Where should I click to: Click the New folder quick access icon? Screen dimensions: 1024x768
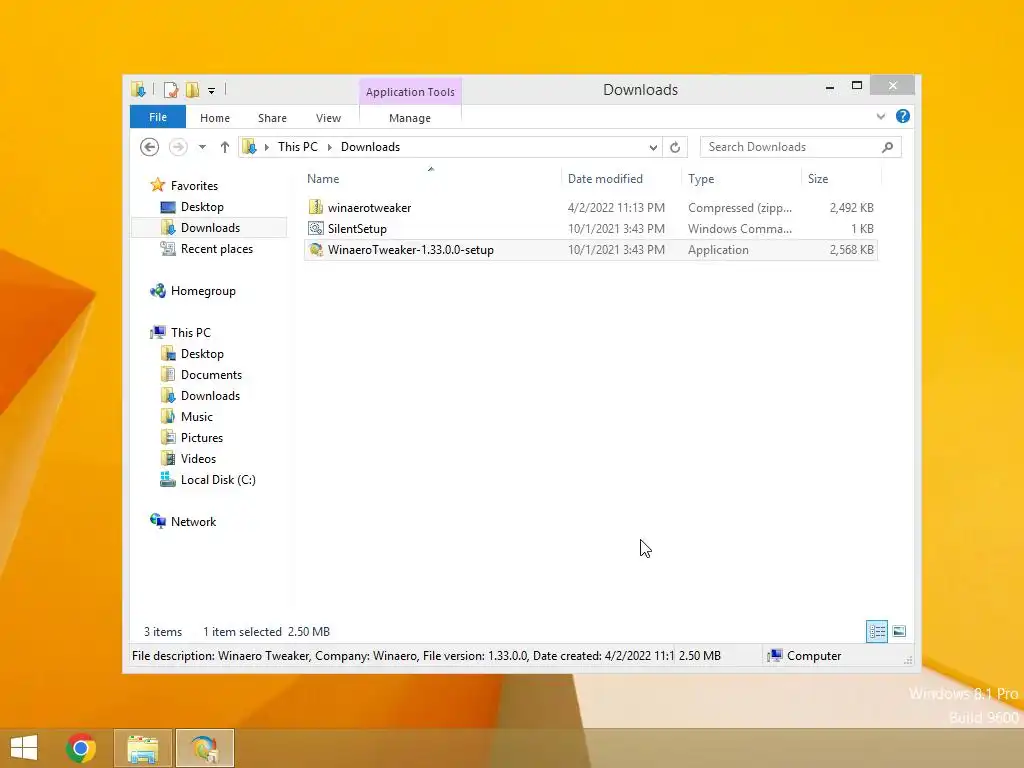pos(192,90)
